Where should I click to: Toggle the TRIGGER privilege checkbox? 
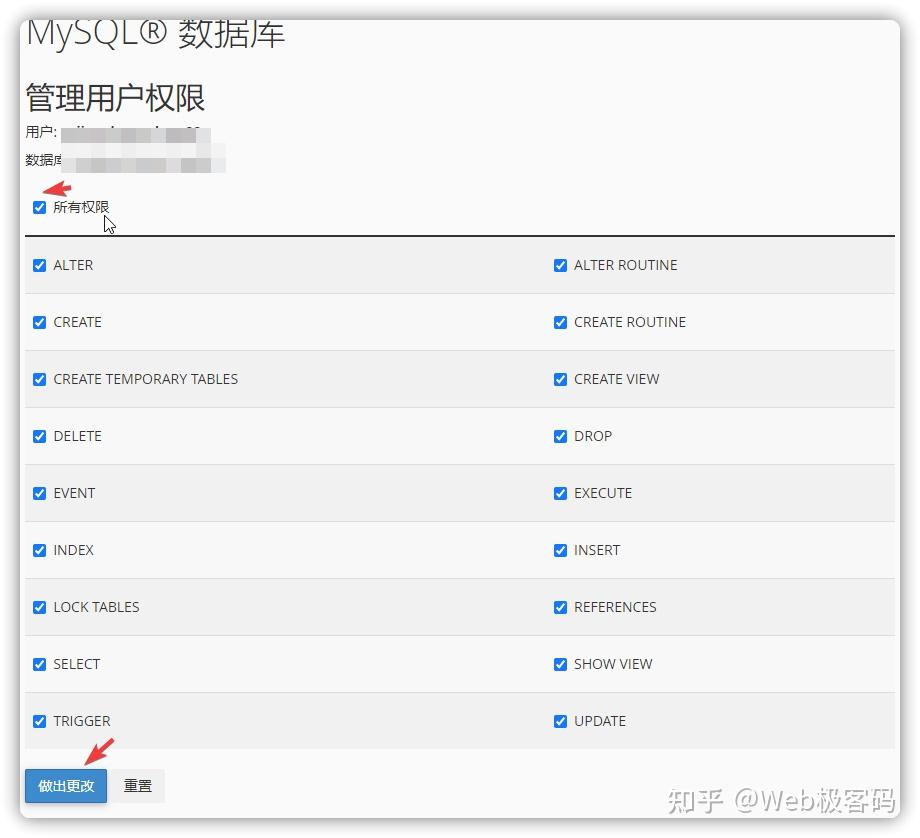[39, 721]
